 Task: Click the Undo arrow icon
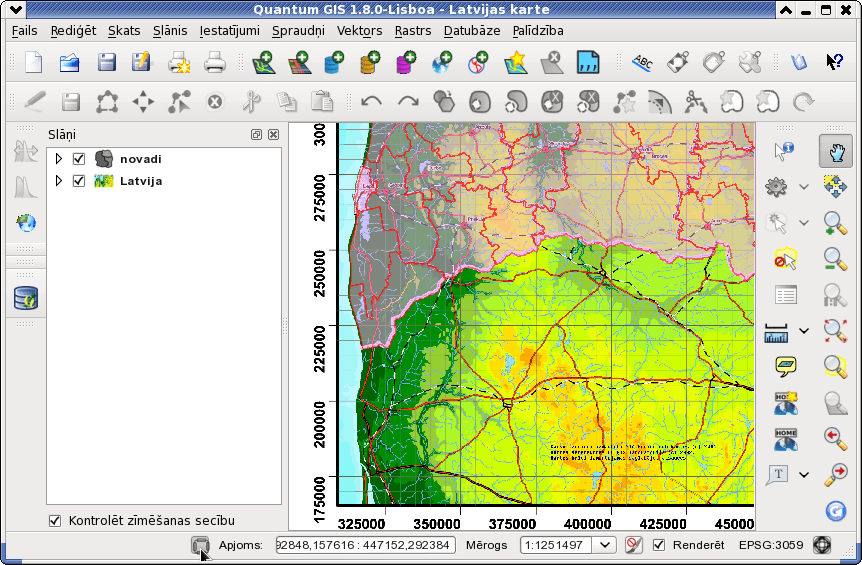(372, 102)
